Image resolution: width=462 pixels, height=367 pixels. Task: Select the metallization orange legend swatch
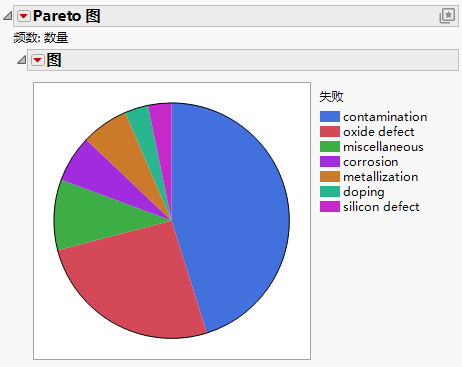coord(330,177)
